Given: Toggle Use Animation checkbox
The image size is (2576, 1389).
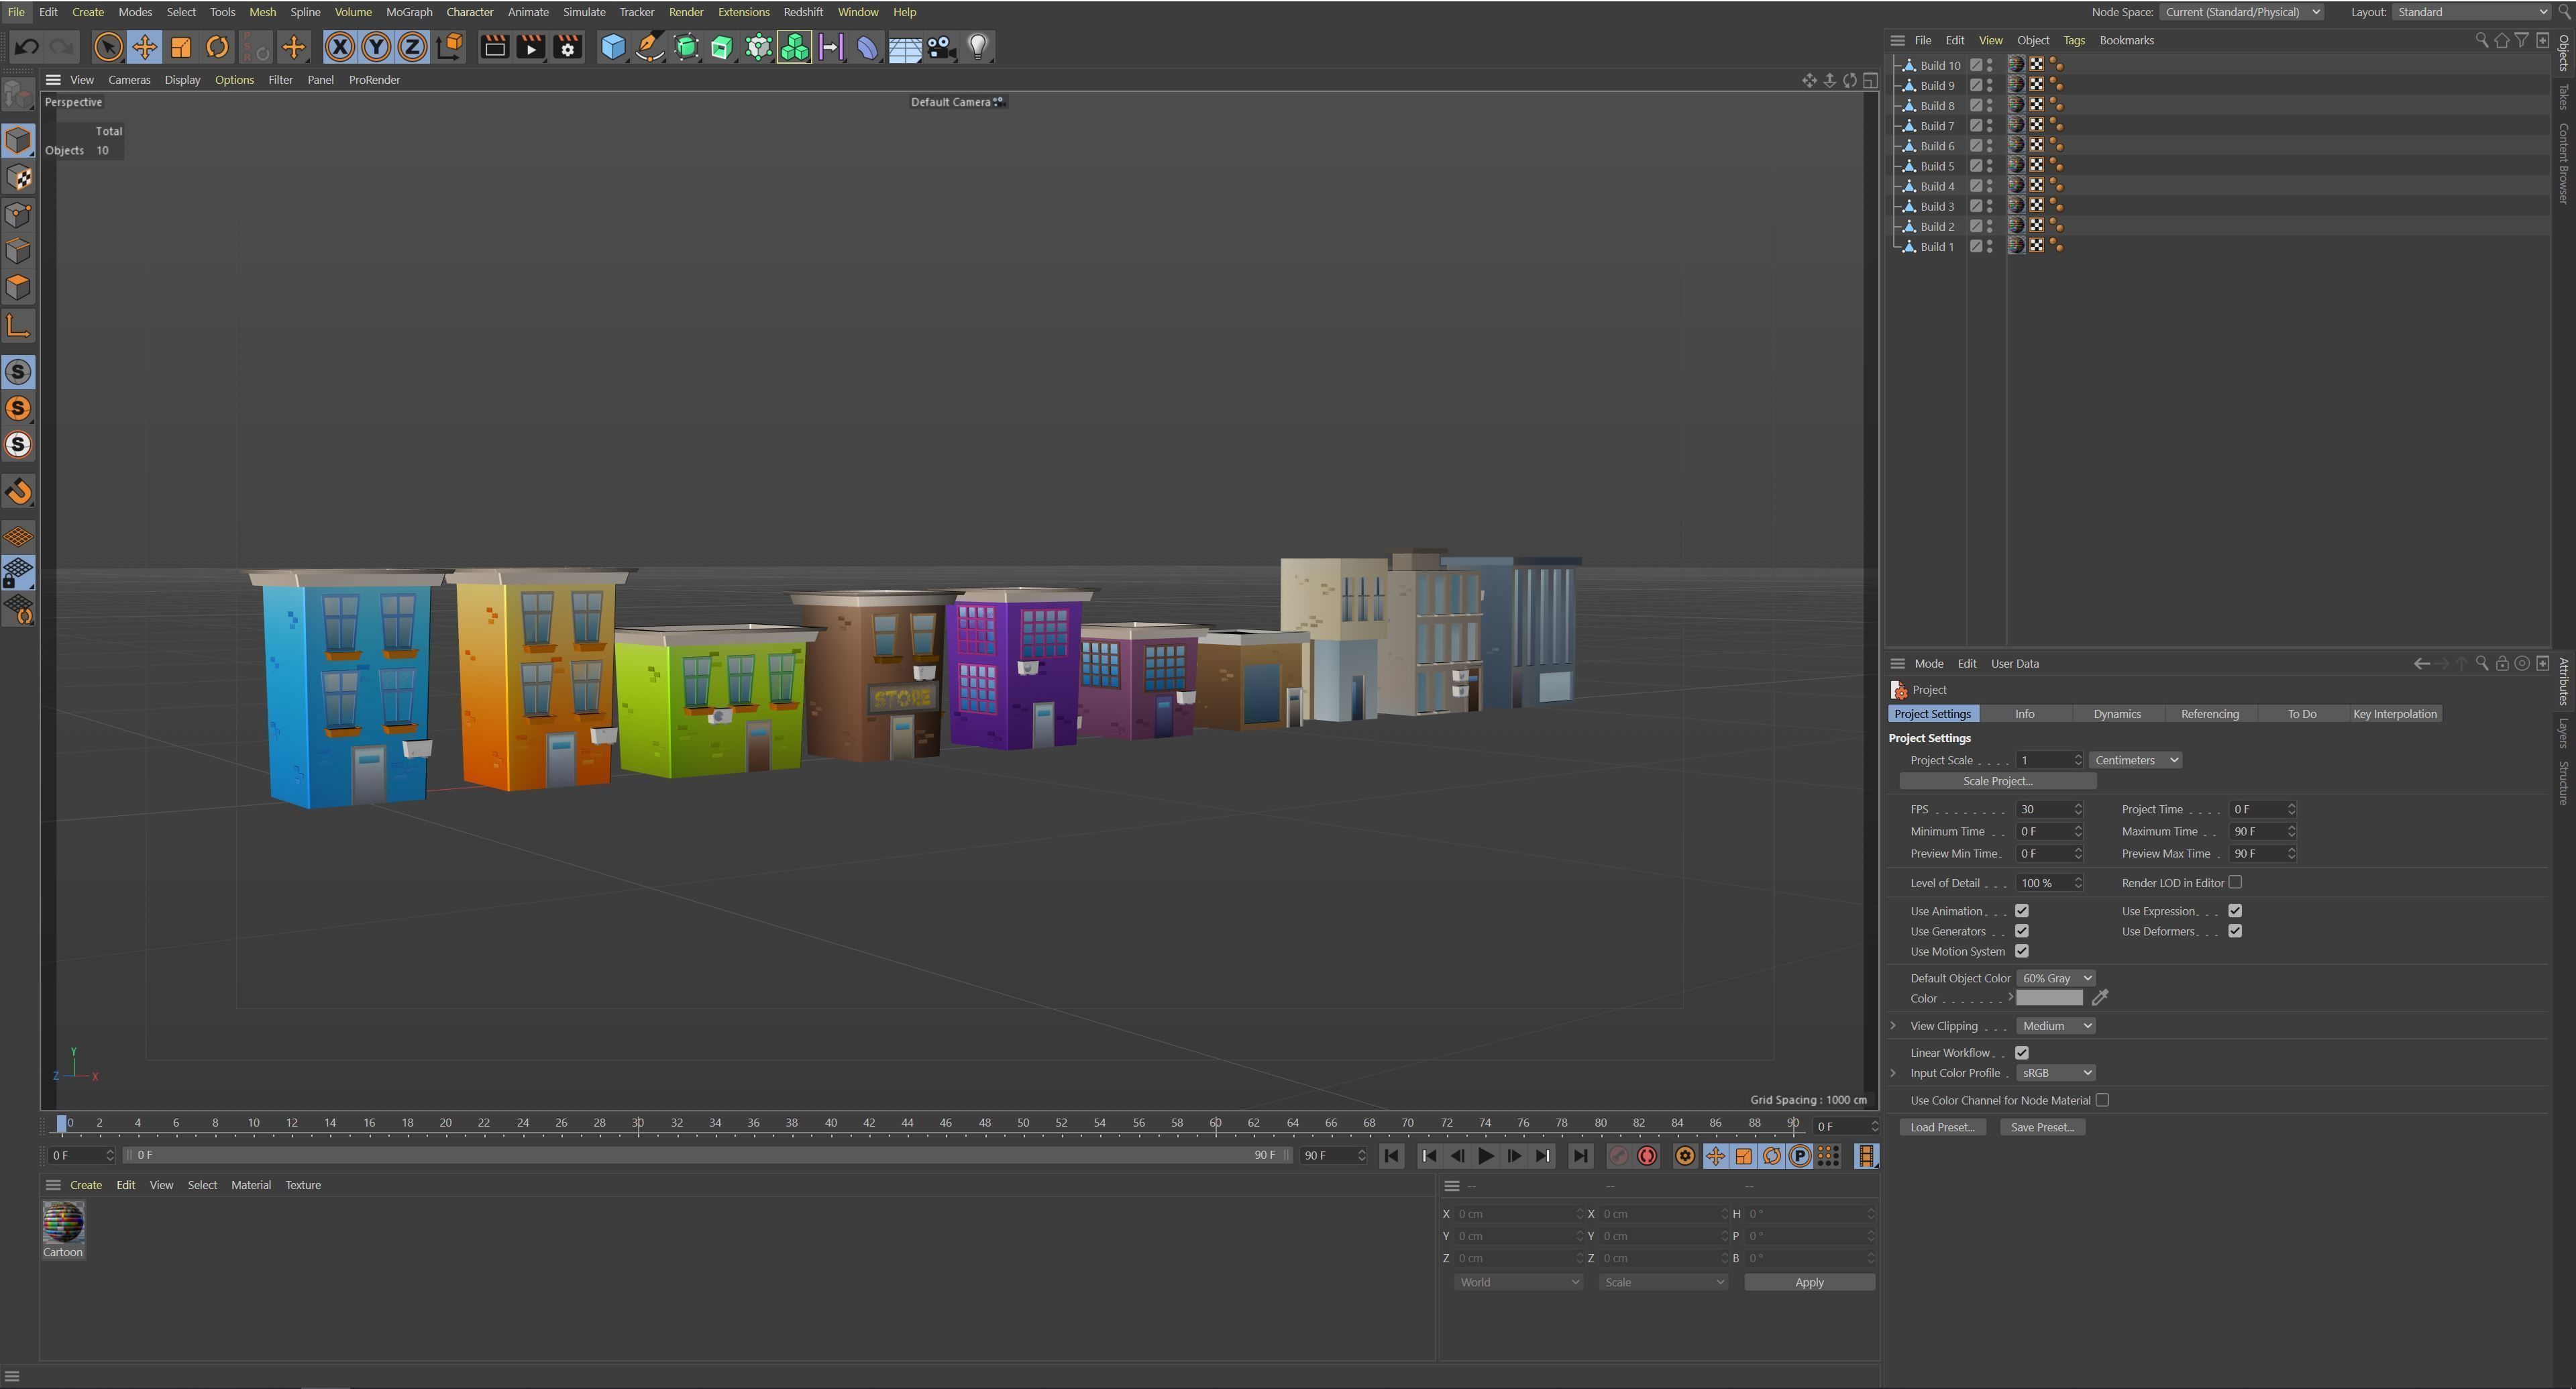Looking at the screenshot, I should tap(2022, 911).
